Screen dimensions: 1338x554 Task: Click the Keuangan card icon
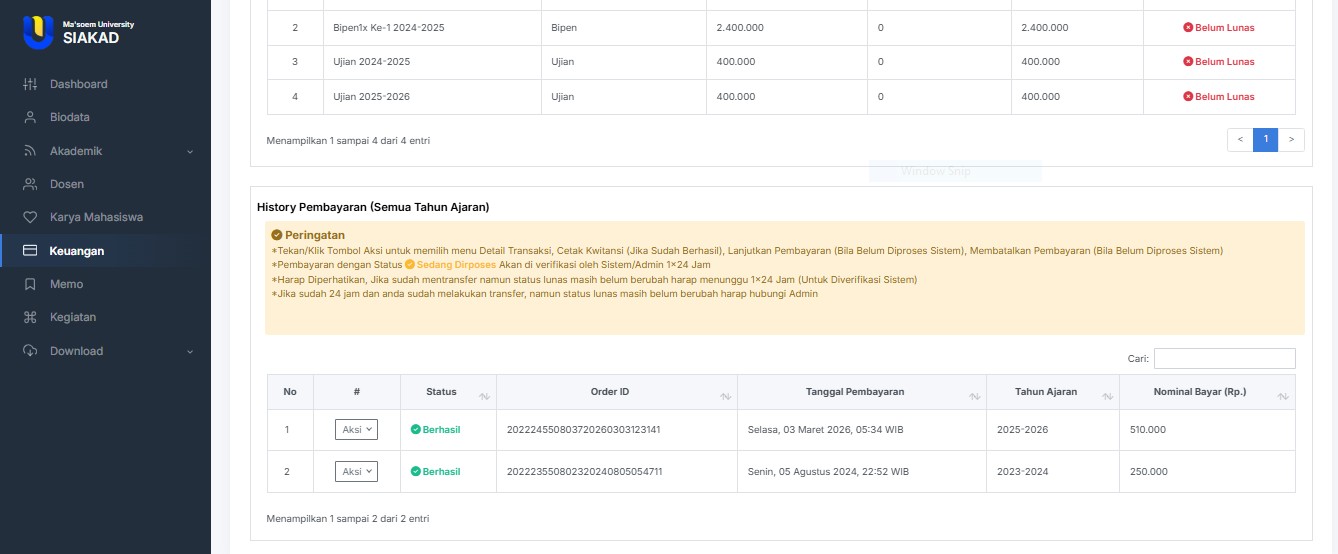30,251
